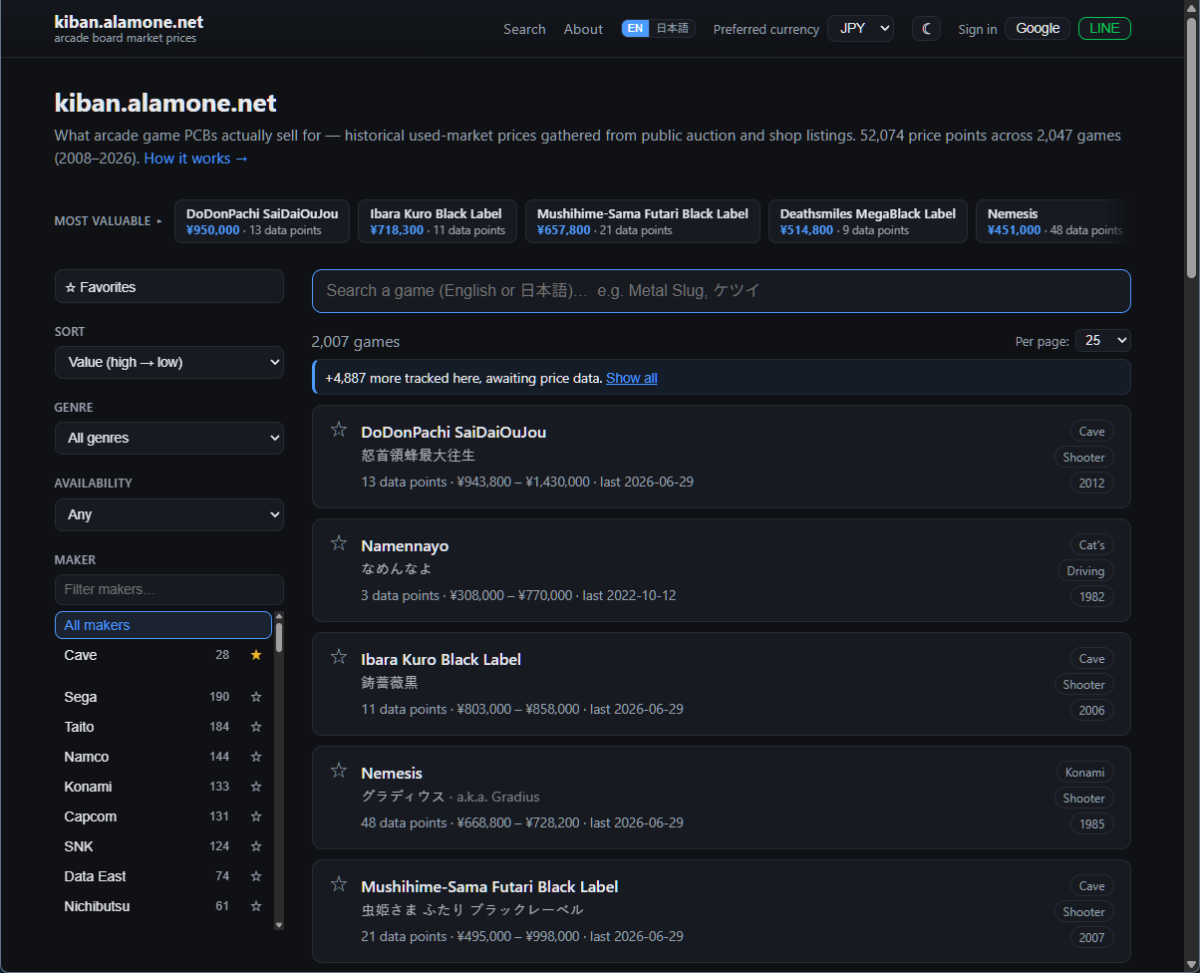
Task: Favorite the Capcom maker star
Action: [x=256, y=817]
